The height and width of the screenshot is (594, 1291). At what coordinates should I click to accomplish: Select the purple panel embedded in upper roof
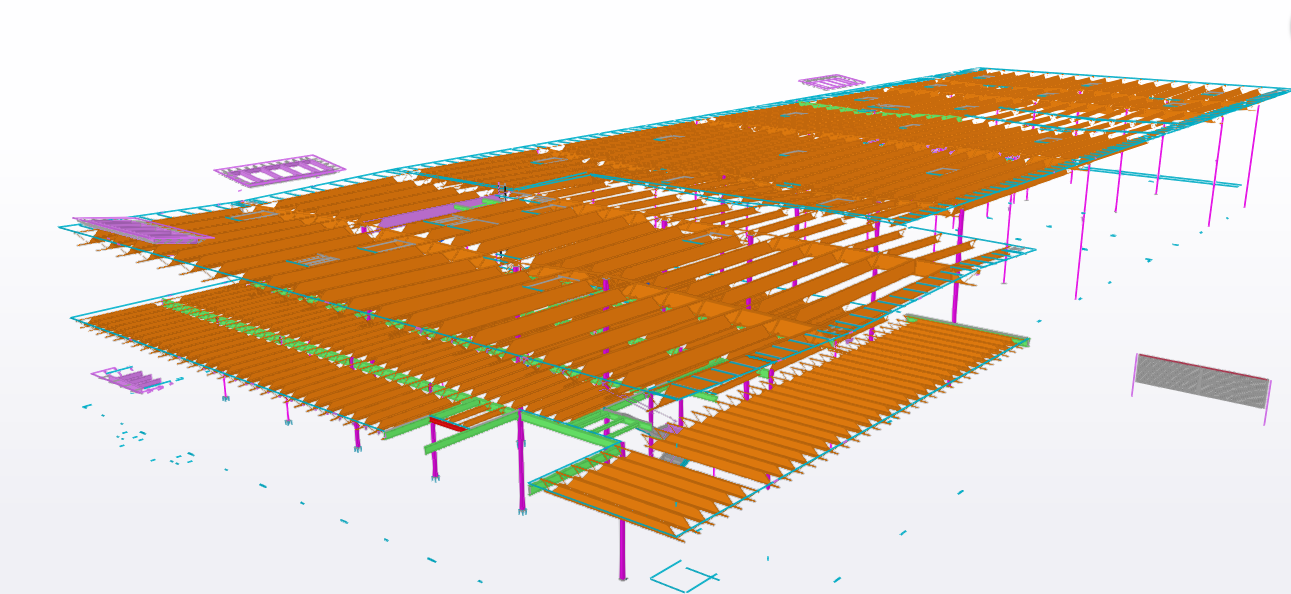pos(412,217)
